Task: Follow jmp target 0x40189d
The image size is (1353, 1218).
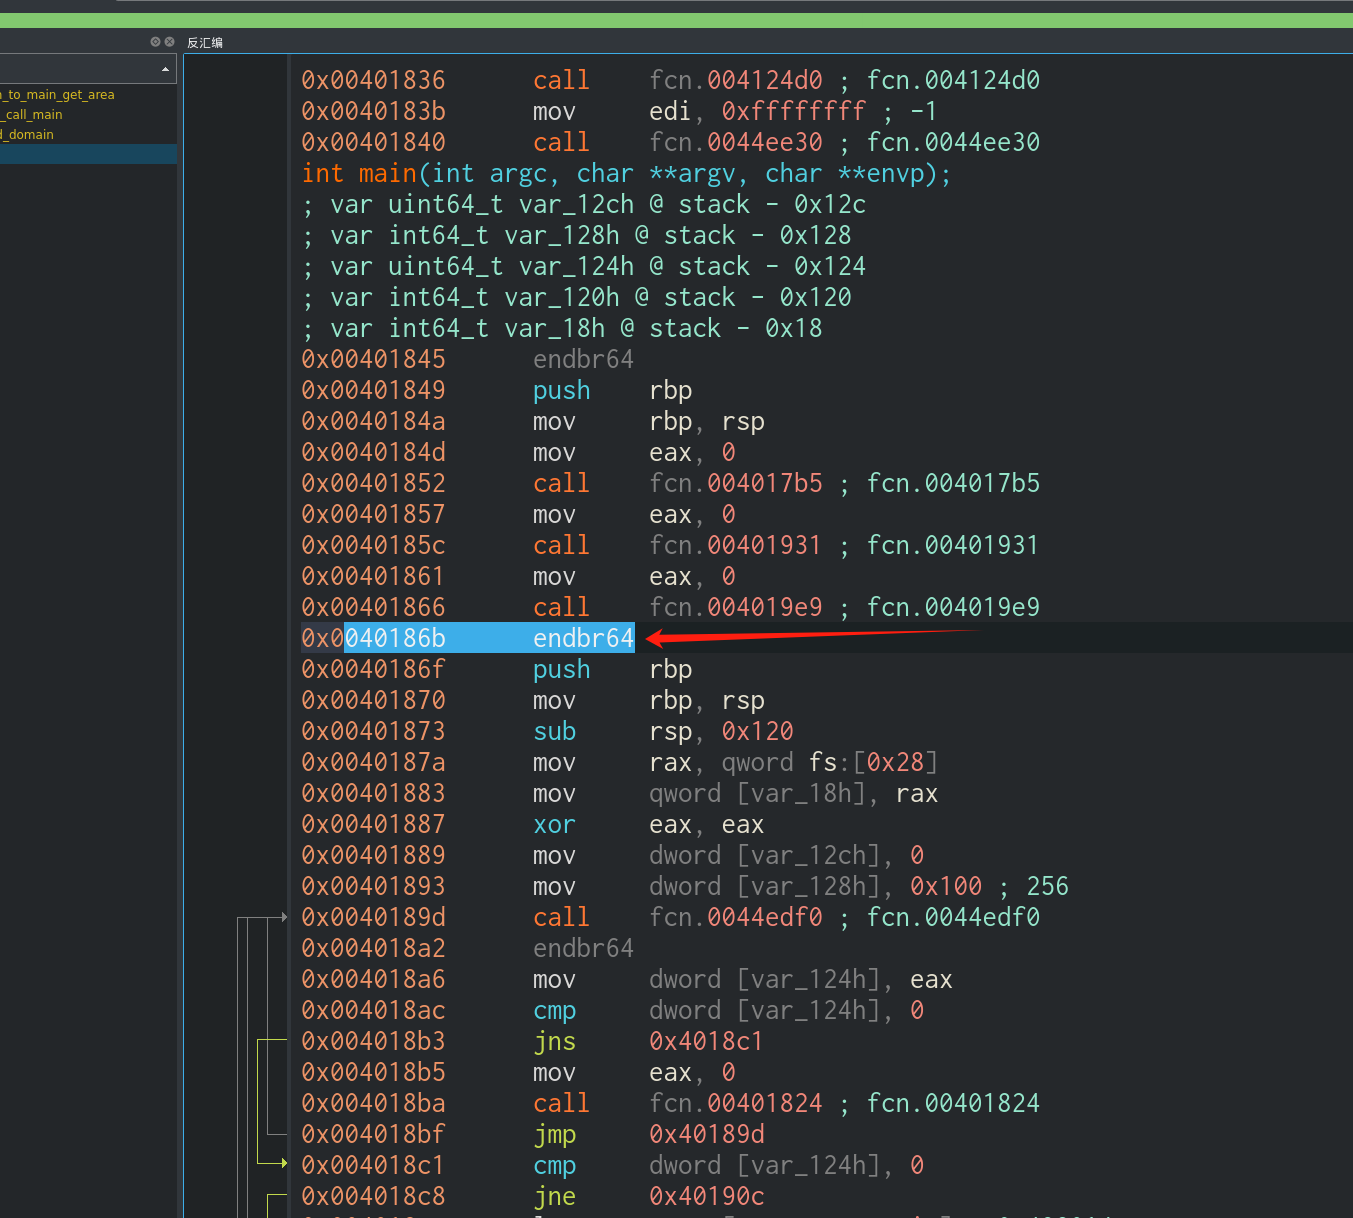Action: [707, 1134]
